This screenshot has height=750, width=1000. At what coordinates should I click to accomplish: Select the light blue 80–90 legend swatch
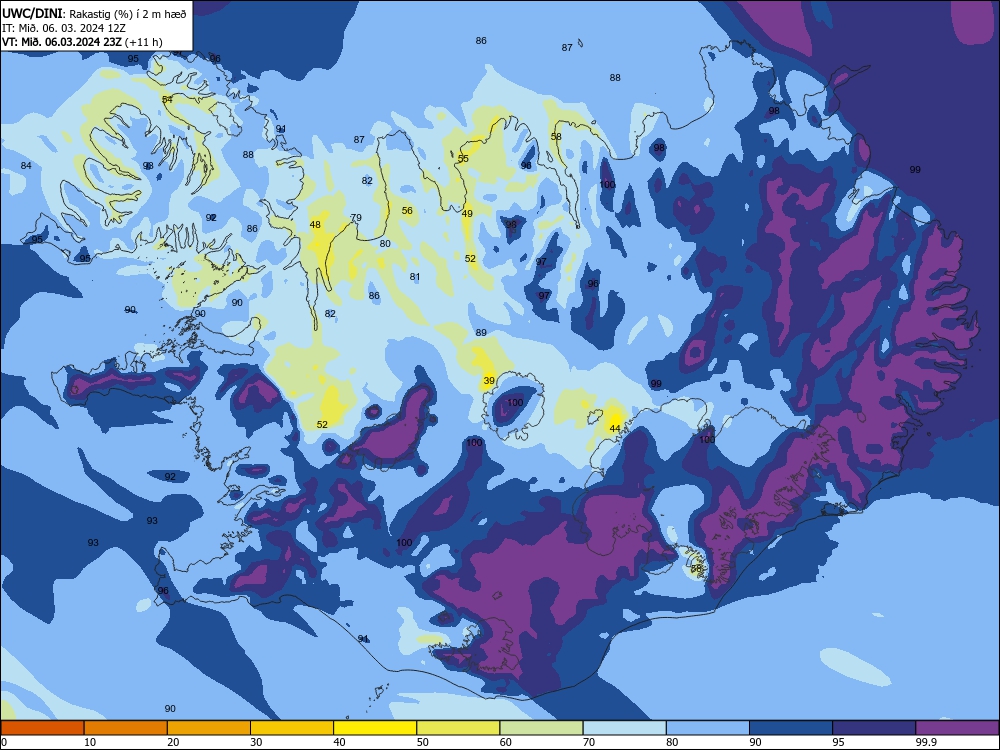[x=708, y=728]
